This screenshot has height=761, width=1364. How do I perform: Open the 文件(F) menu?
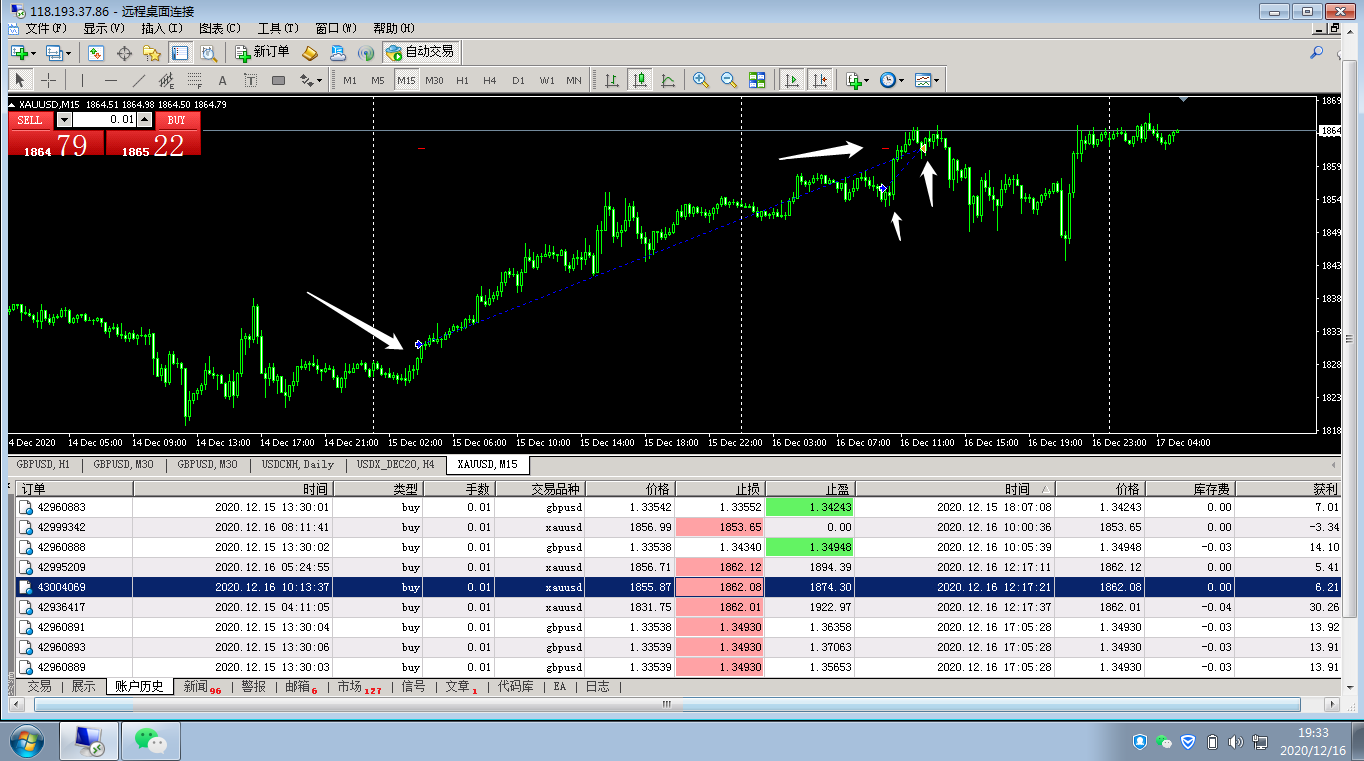46,28
